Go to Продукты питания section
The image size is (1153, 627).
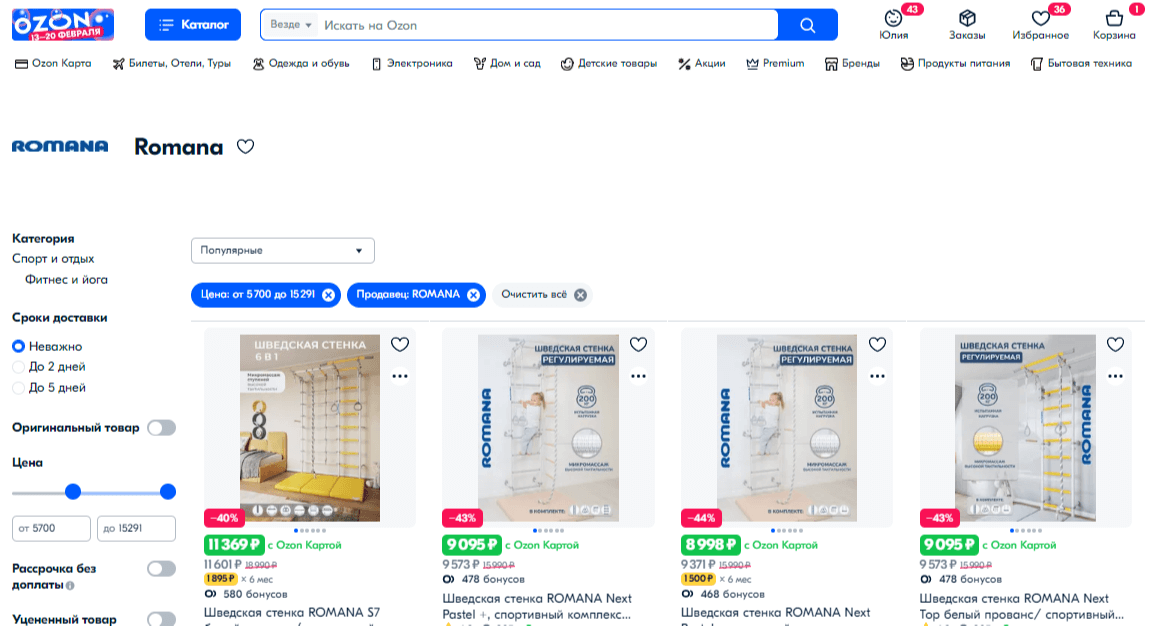[955, 64]
